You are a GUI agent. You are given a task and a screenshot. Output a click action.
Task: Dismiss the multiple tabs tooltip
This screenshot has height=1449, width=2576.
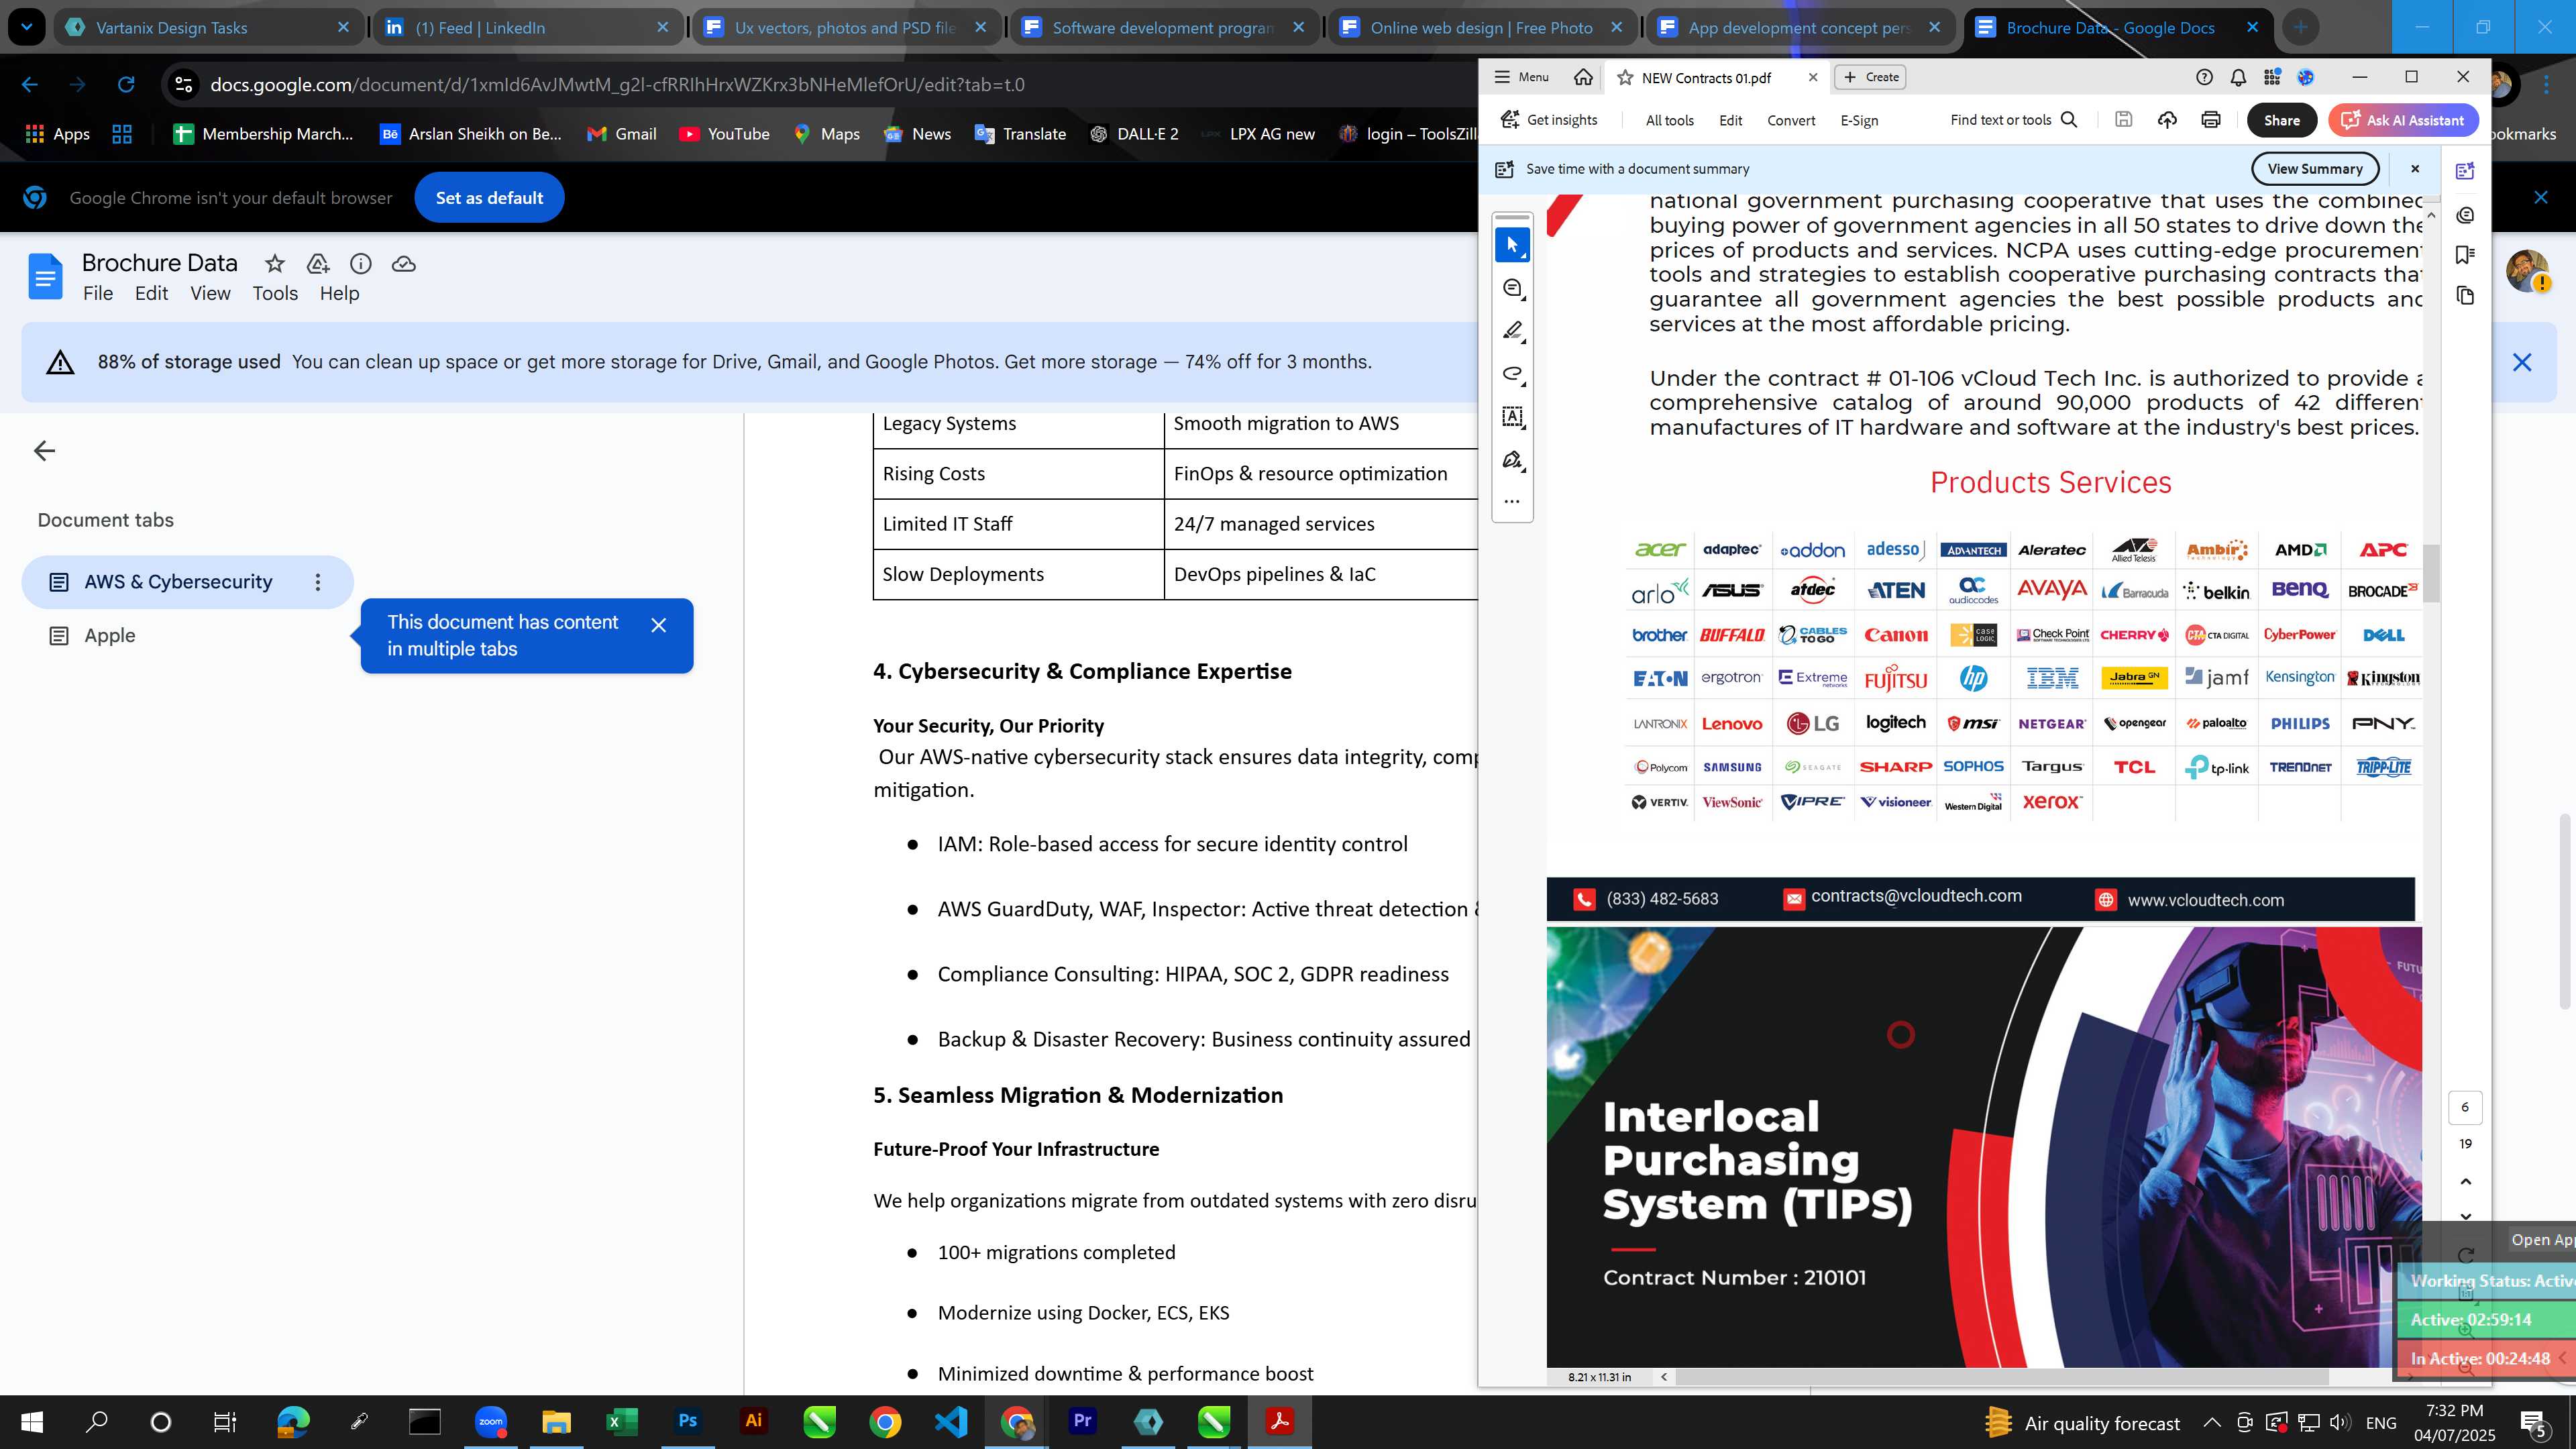tap(658, 625)
